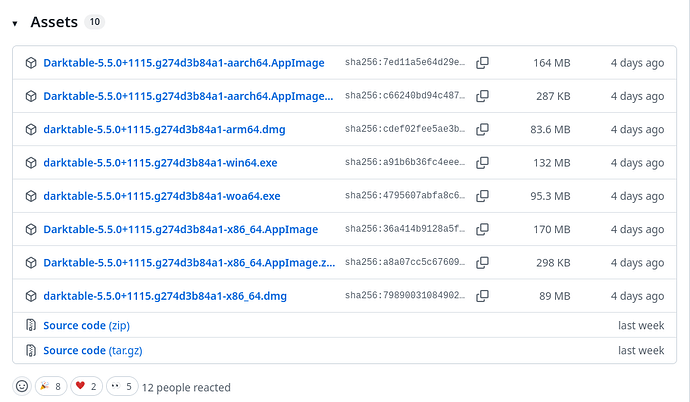This screenshot has height=402, width=690.
Task: Click hash text sha256:79890031084902
Action: coord(405,295)
